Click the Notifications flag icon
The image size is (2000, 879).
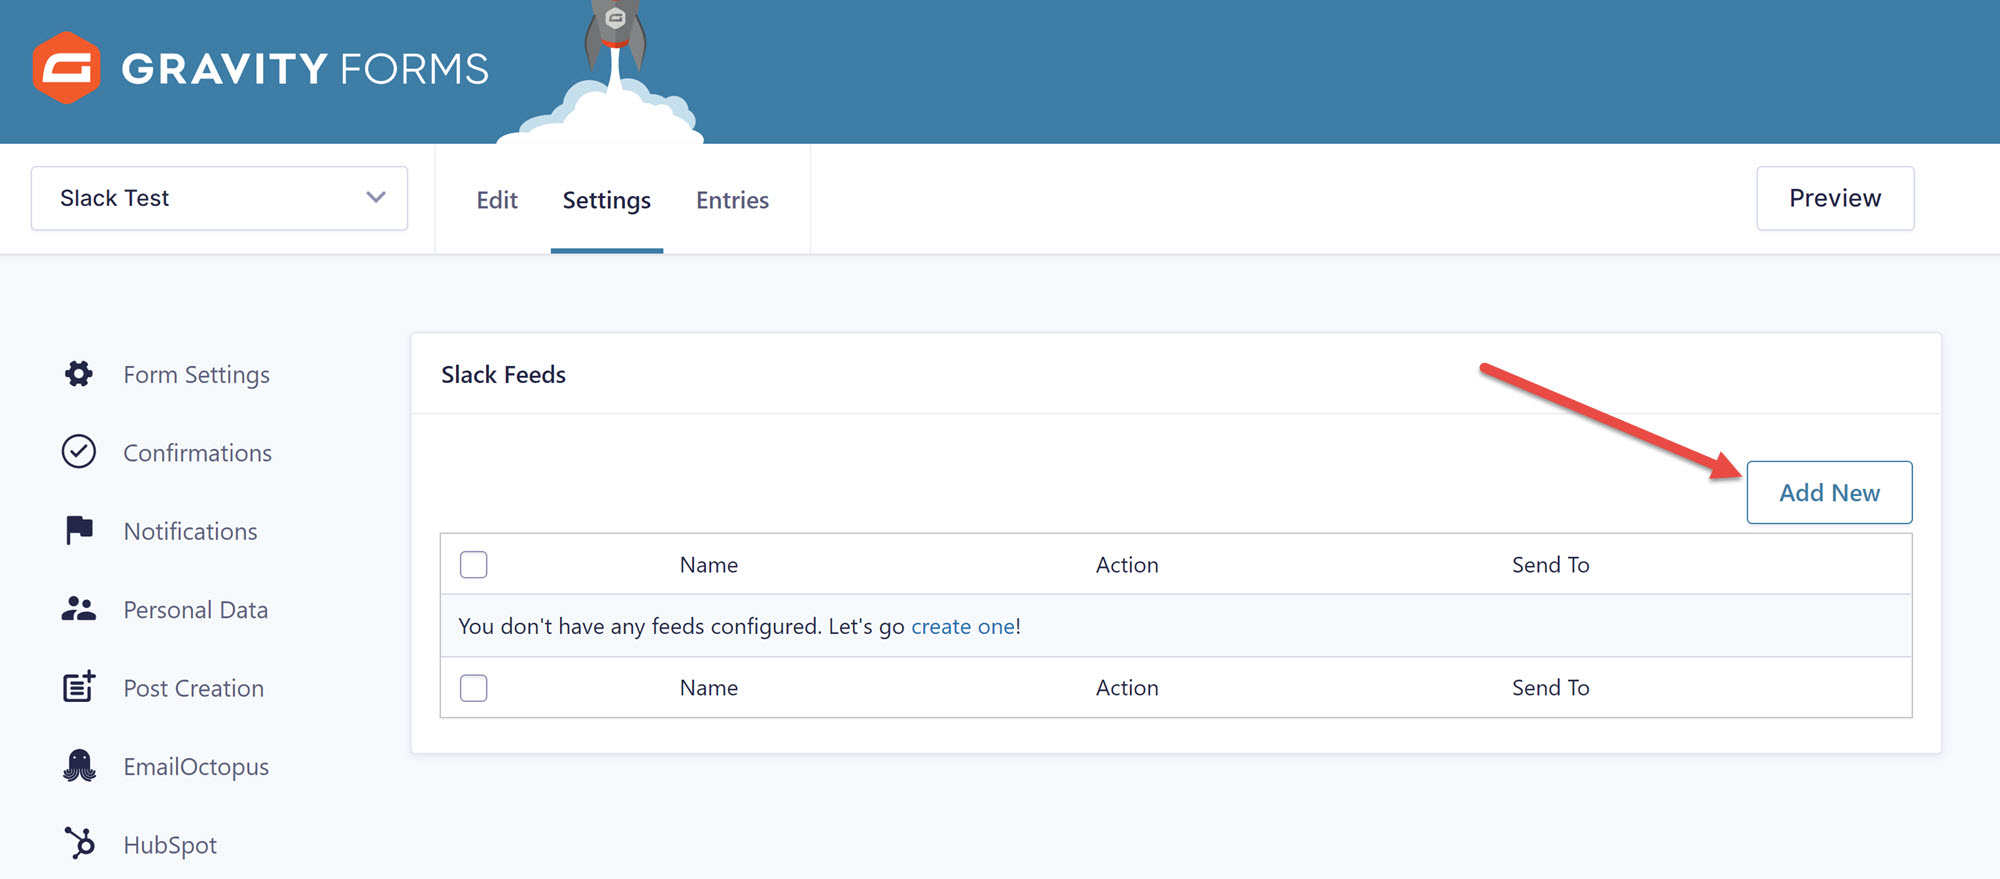point(79,530)
